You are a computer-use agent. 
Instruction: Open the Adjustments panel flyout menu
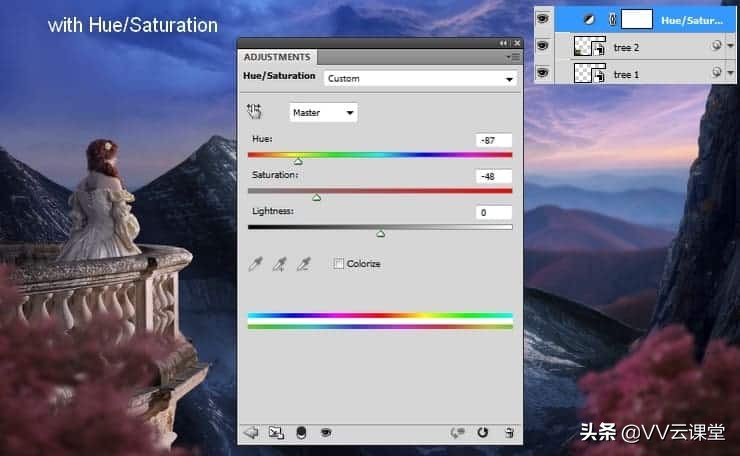tap(515, 57)
